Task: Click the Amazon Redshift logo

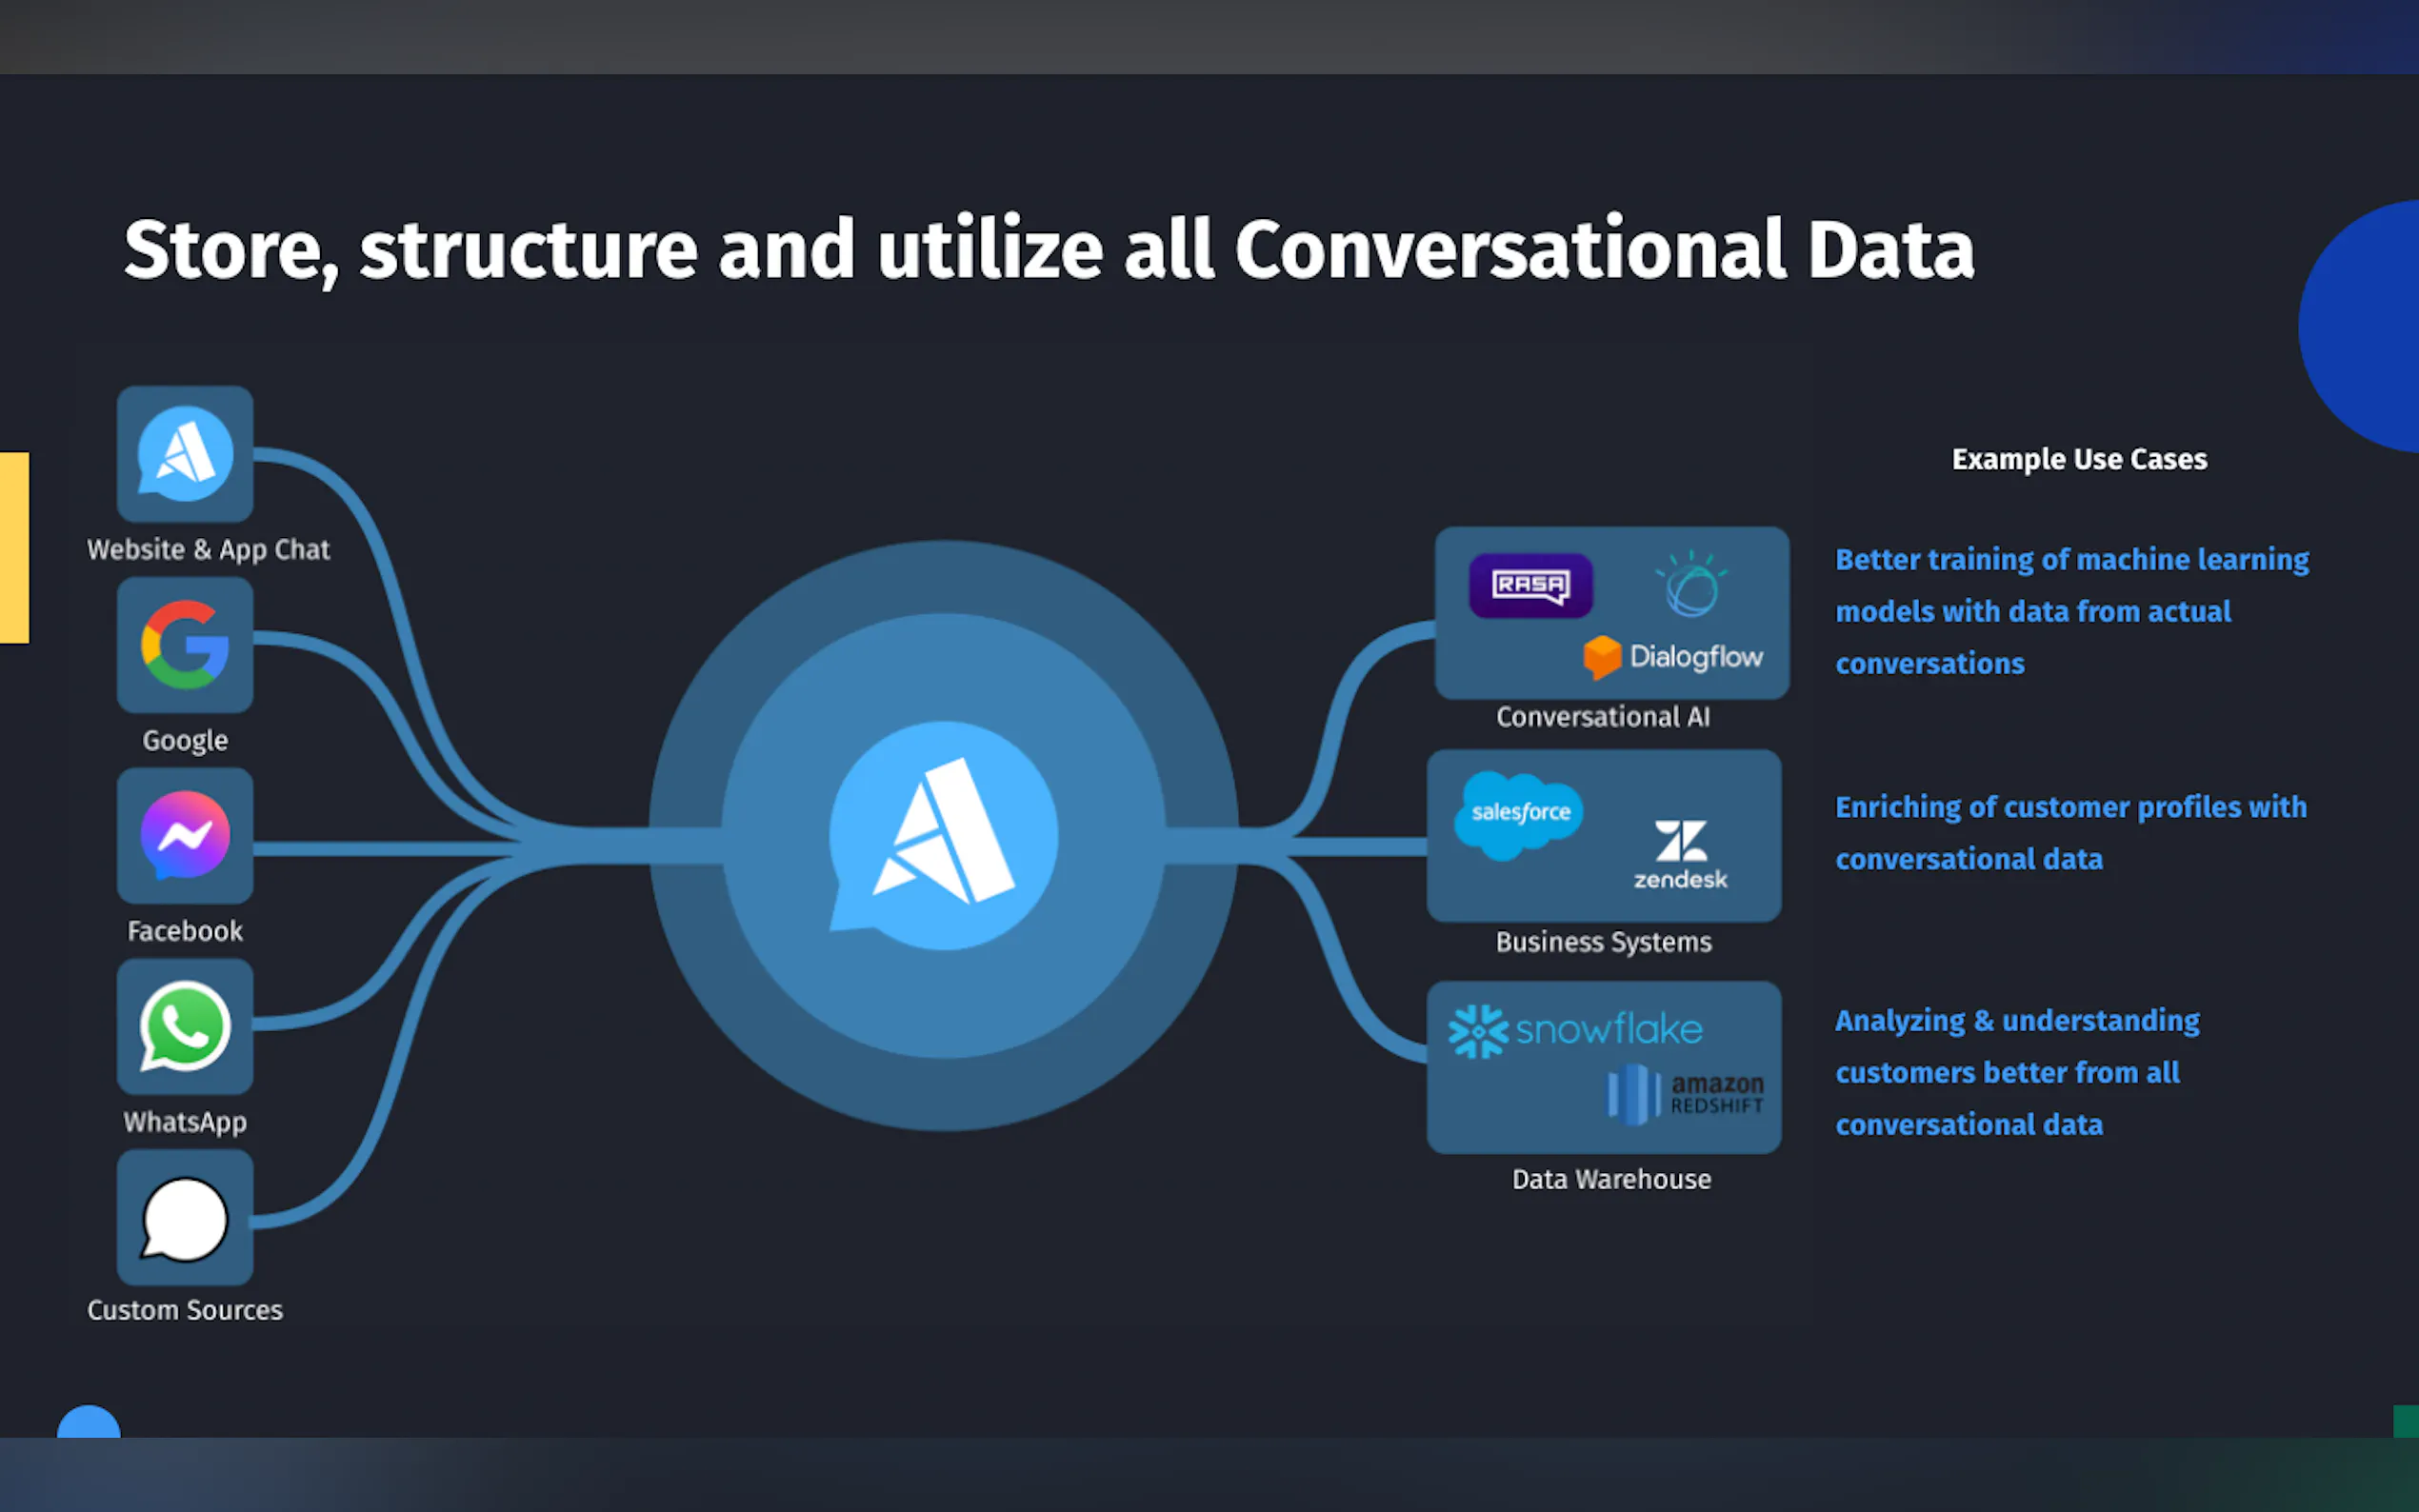Action: [x=1685, y=1094]
